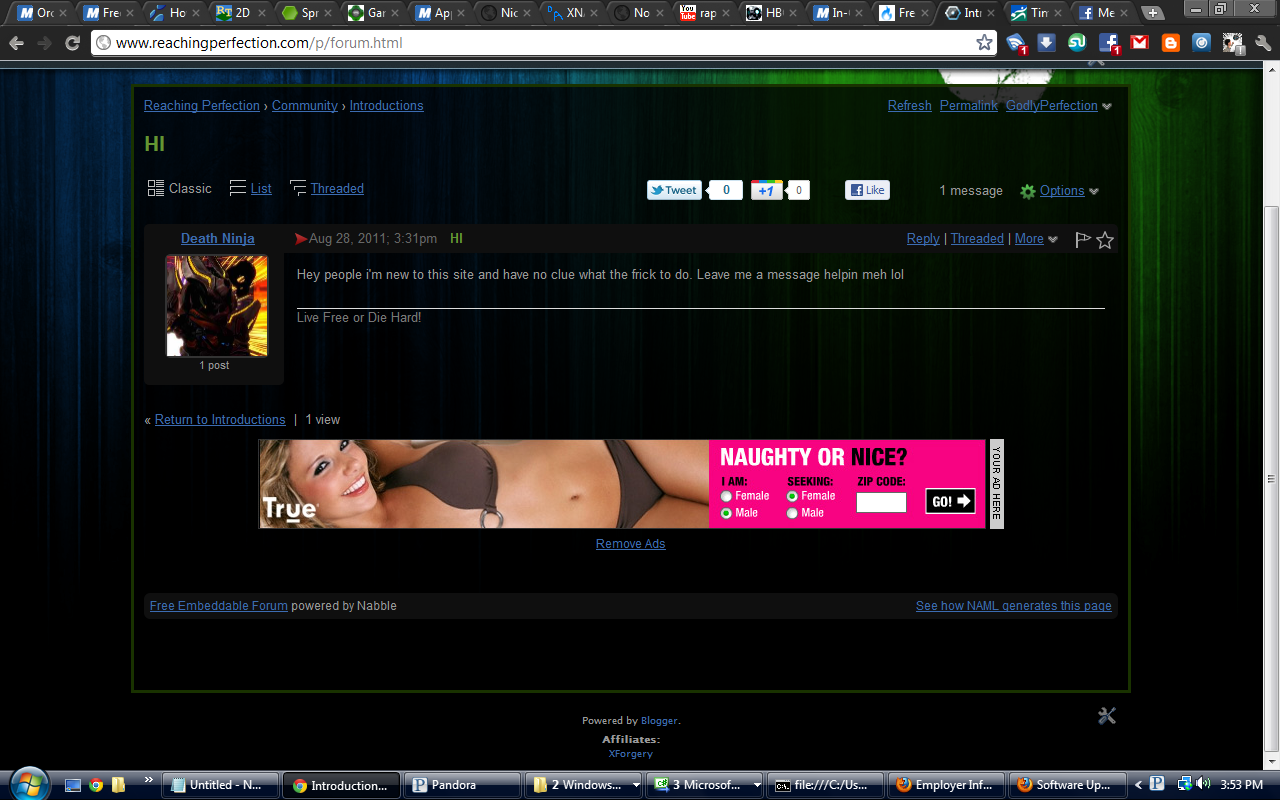Open the More dropdown on the post
This screenshot has width=1280, height=800.
1036,239
